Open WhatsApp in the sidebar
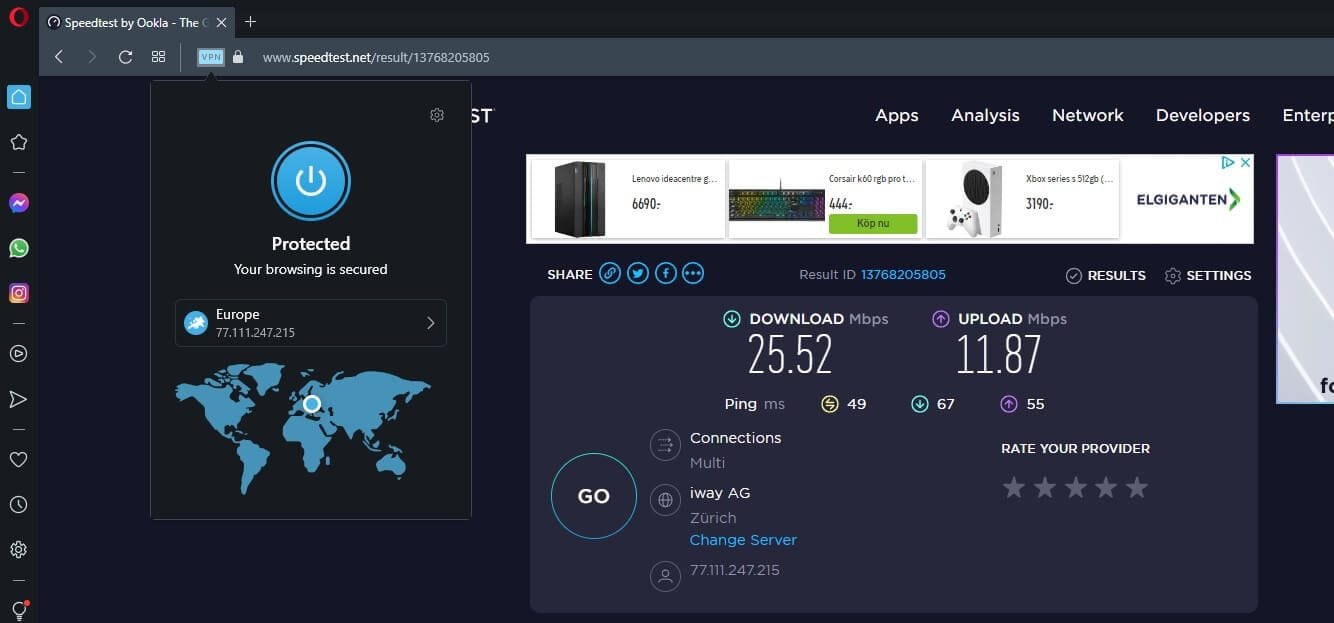Viewport: 1334px width, 623px height. pyautogui.click(x=18, y=248)
